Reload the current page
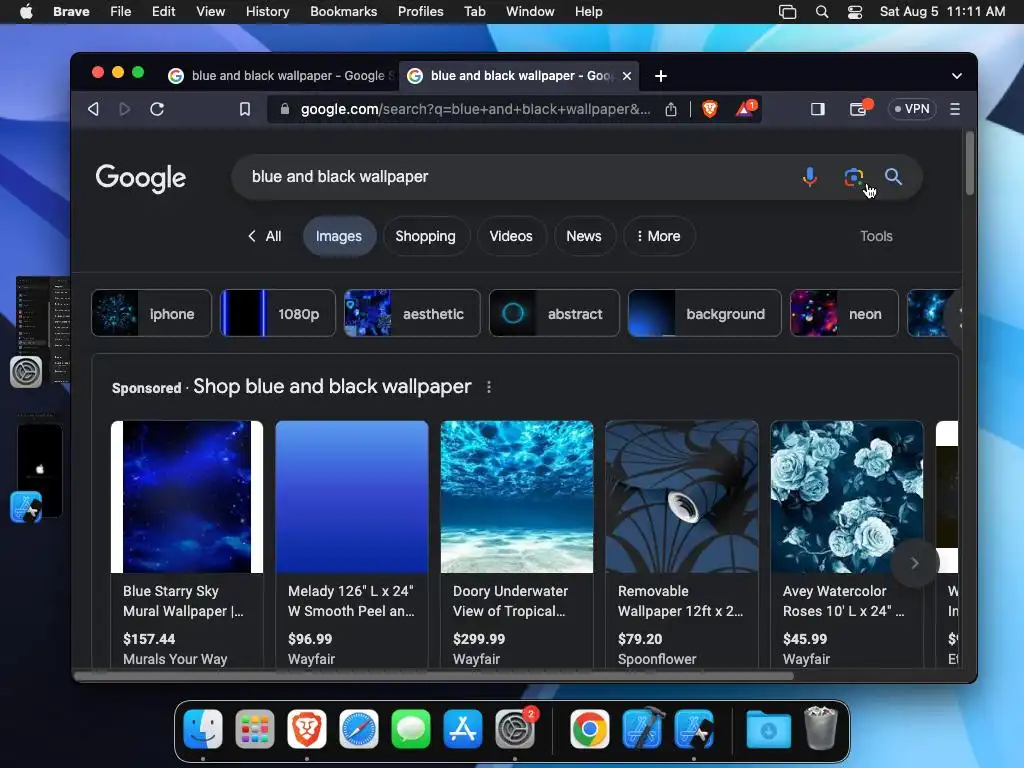Screen dimensions: 1024x768 coord(157,109)
